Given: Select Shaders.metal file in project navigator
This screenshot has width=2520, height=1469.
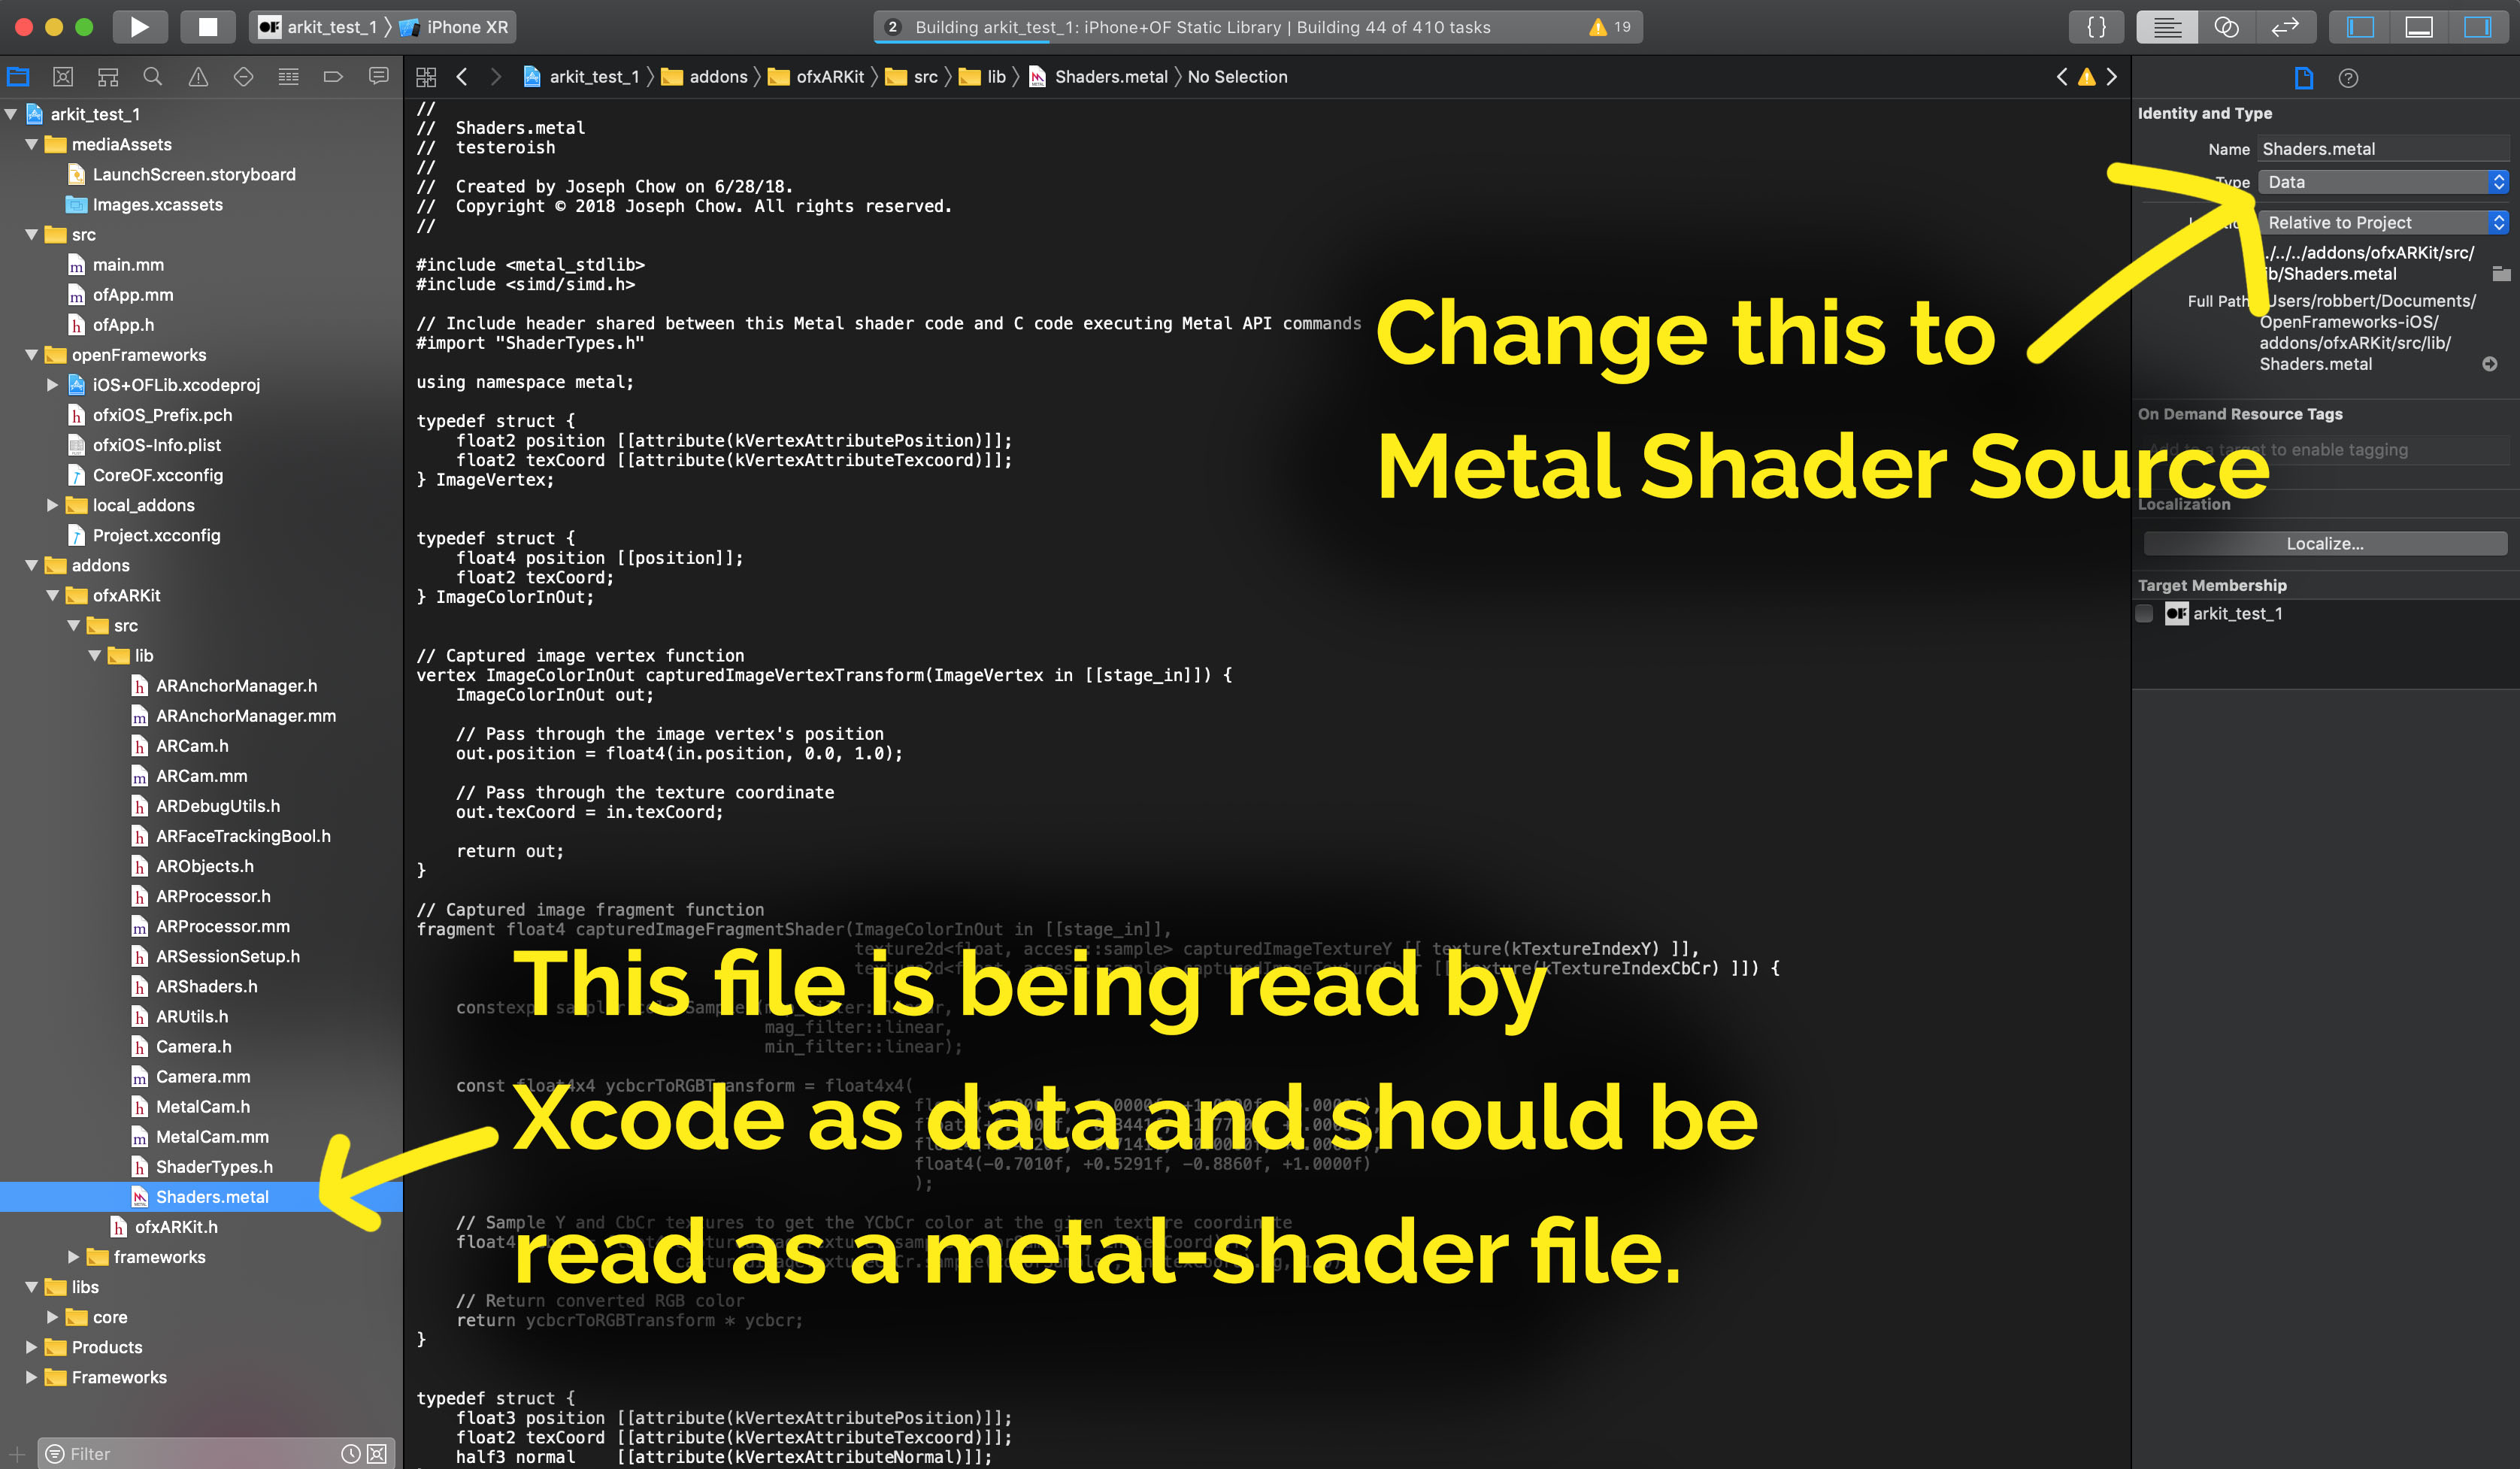Looking at the screenshot, I should click(x=211, y=1196).
